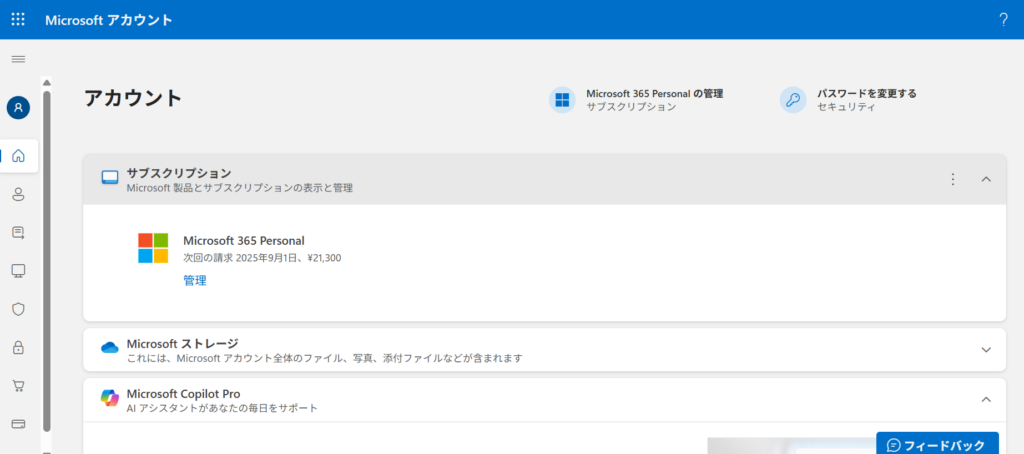
Task: Expand the Microsoft ストレージ section
Action: [986, 349]
